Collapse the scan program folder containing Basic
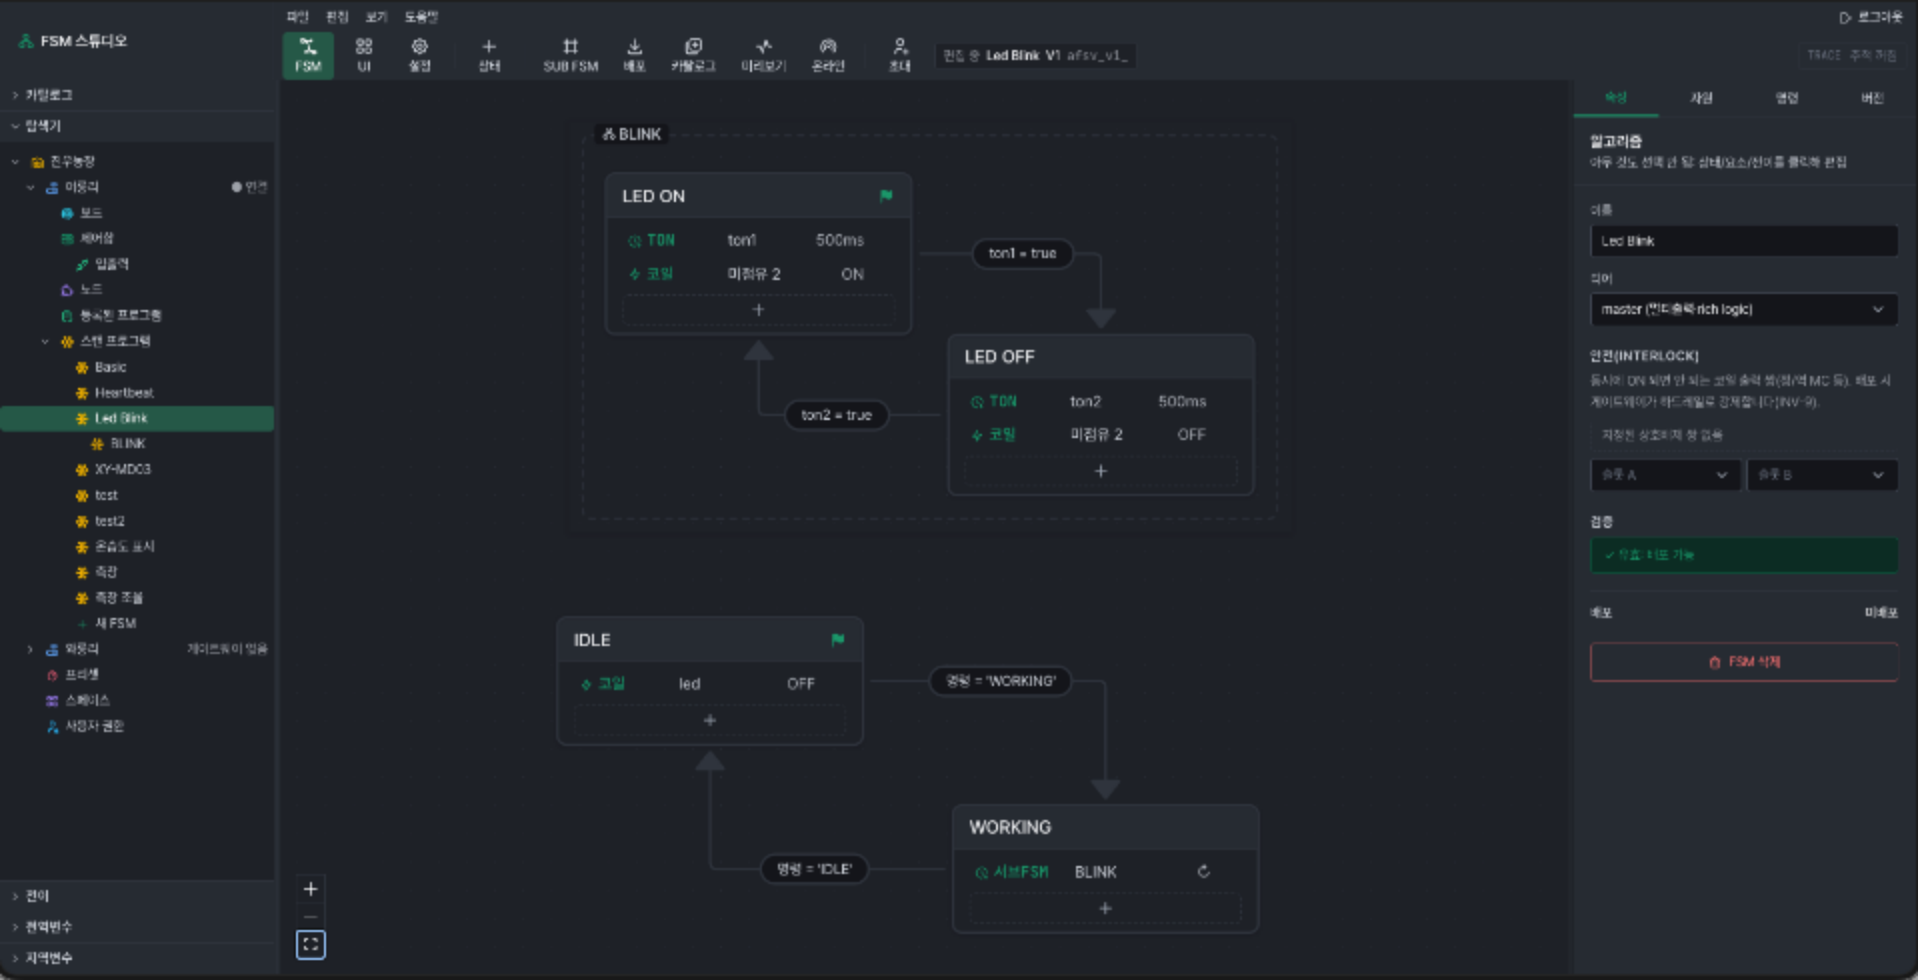The width and height of the screenshot is (1918, 980). [x=46, y=342]
